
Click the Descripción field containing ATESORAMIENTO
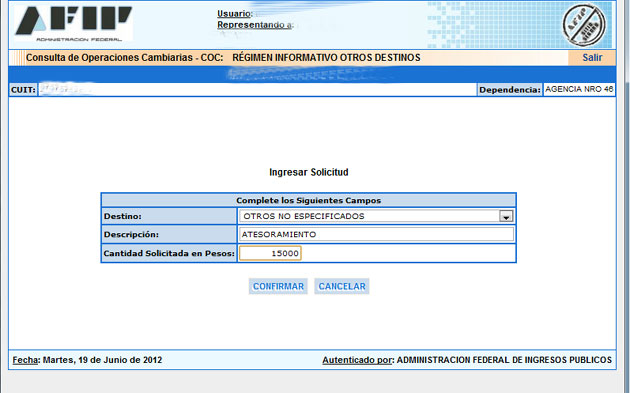point(376,234)
